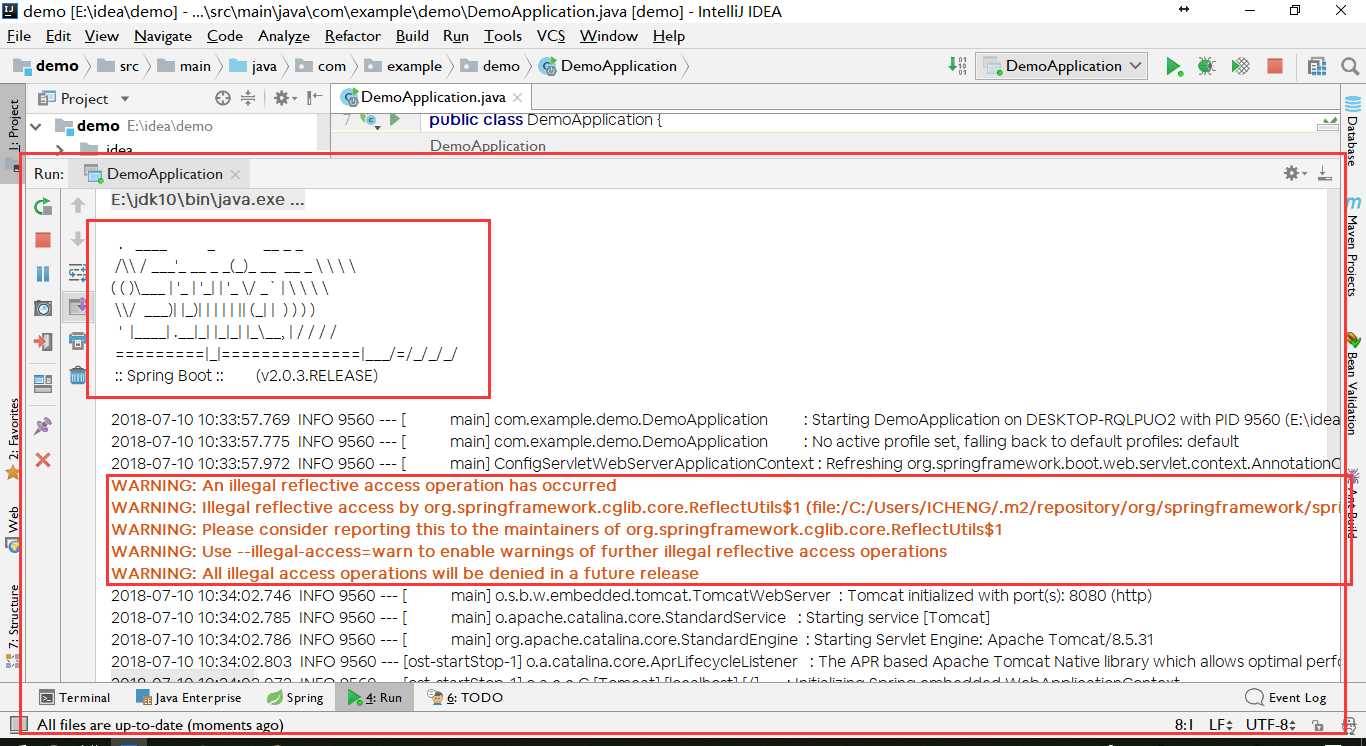The width and height of the screenshot is (1366, 746).
Task: Change the LF line separator
Action: 1221,725
